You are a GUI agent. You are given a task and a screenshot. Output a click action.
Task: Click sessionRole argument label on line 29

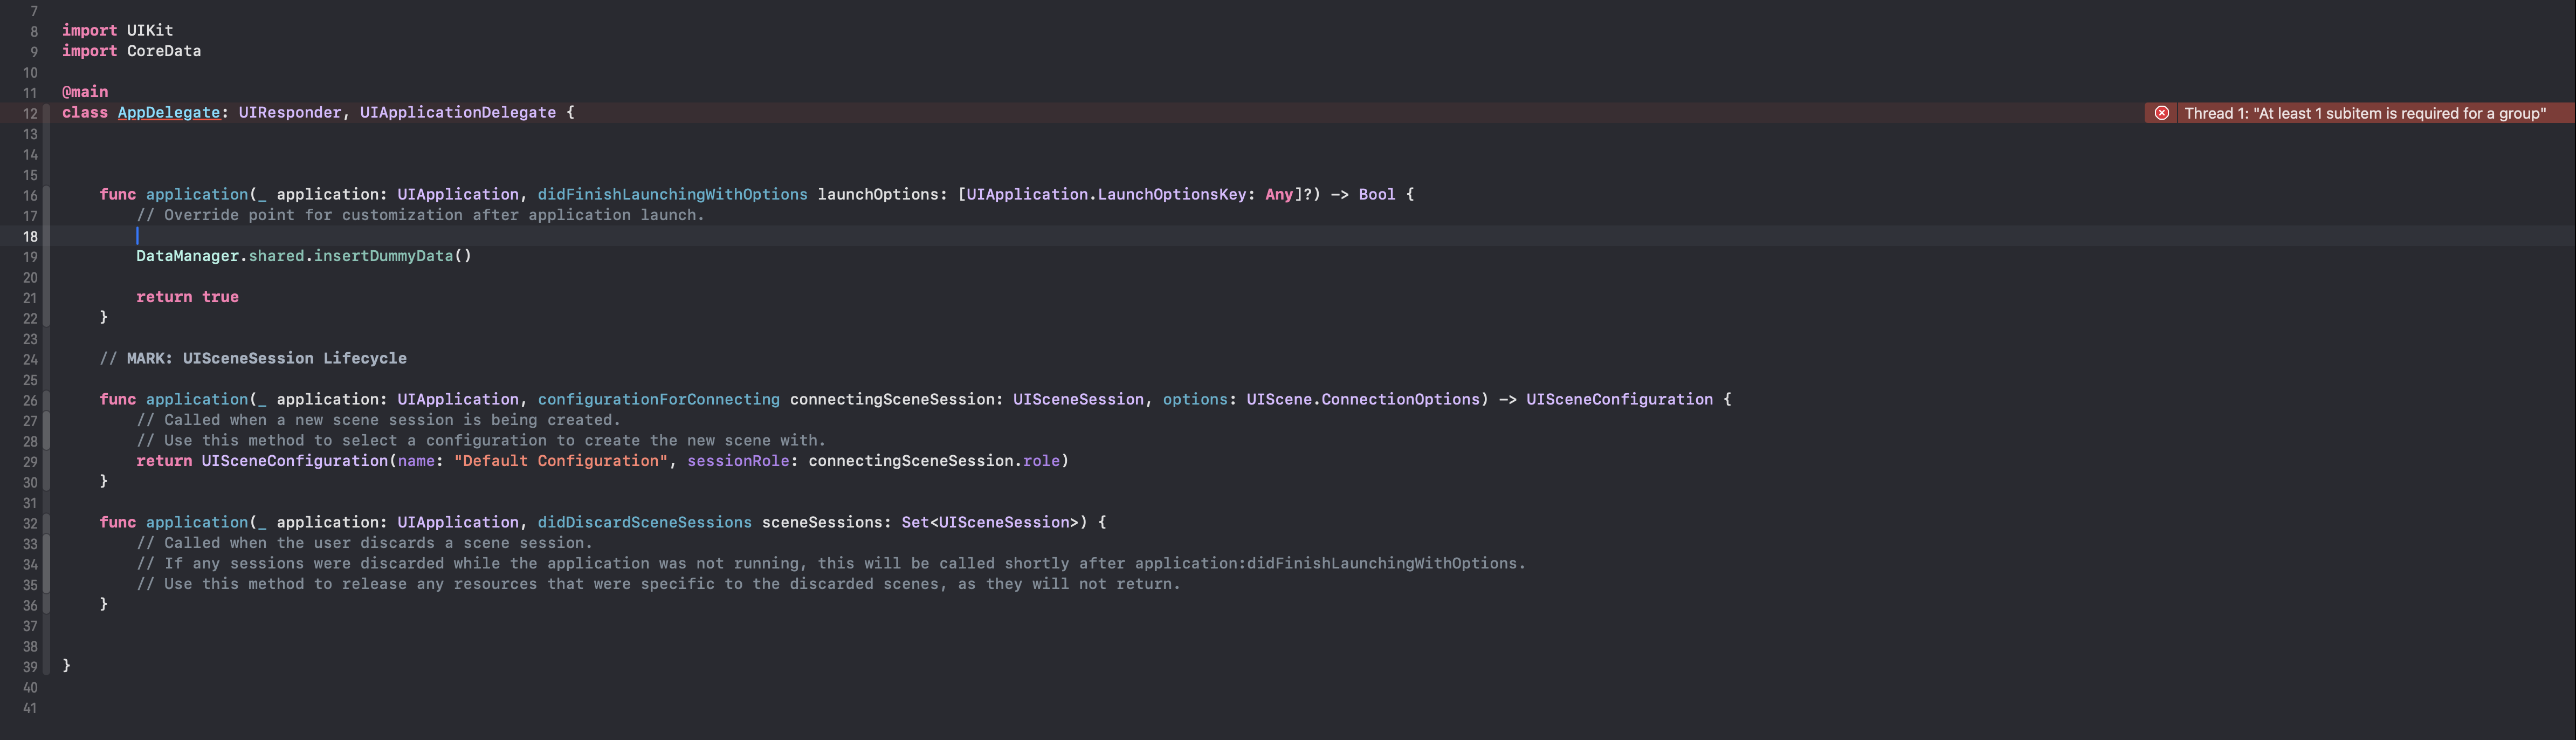click(x=738, y=461)
